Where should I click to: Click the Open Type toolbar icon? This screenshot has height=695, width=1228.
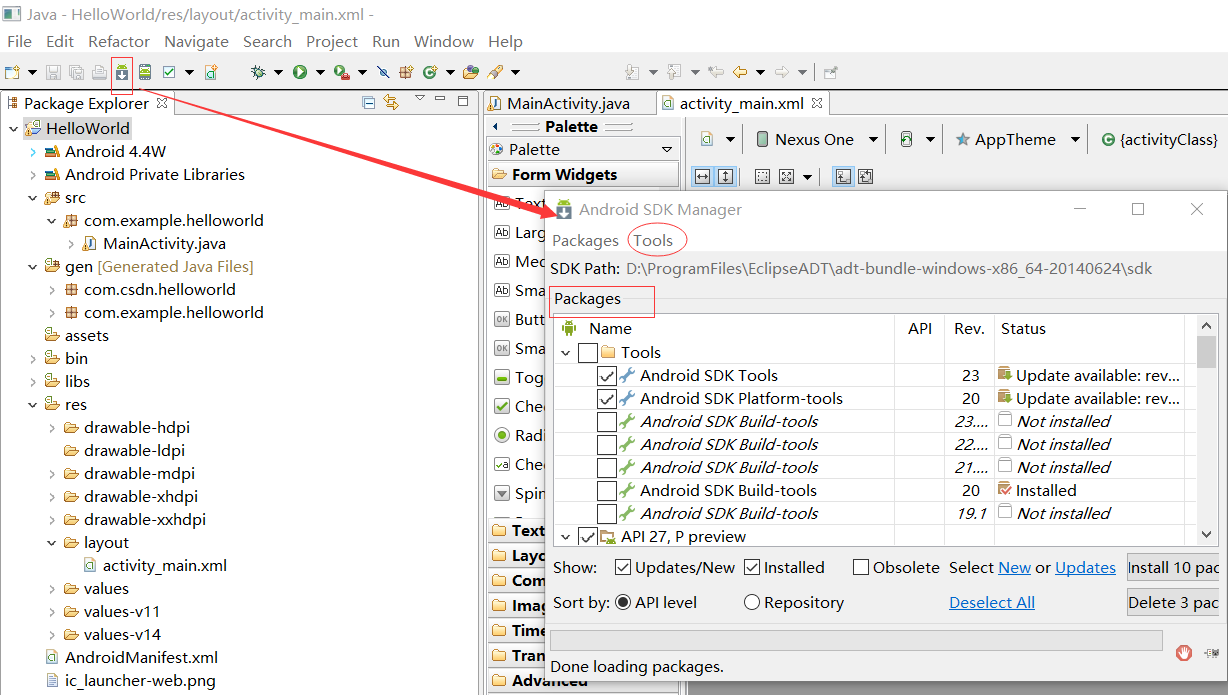click(x=470, y=72)
